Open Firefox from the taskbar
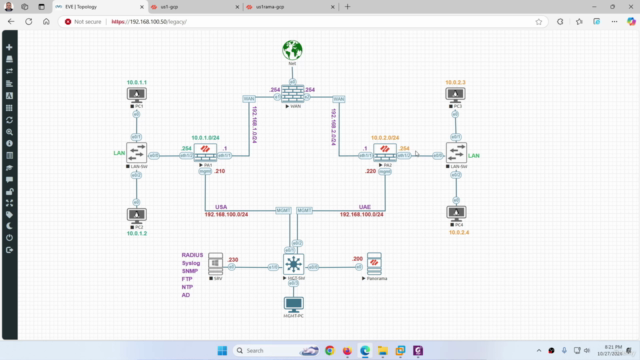The width and height of the screenshot is (640, 360). (x=347, y=351)
